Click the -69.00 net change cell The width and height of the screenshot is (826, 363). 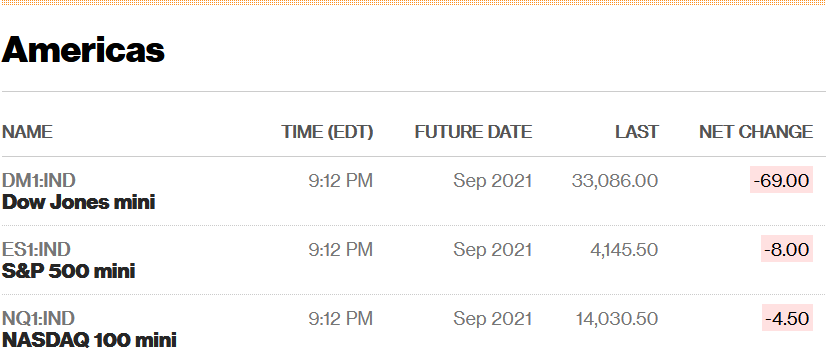pos(782,181)
